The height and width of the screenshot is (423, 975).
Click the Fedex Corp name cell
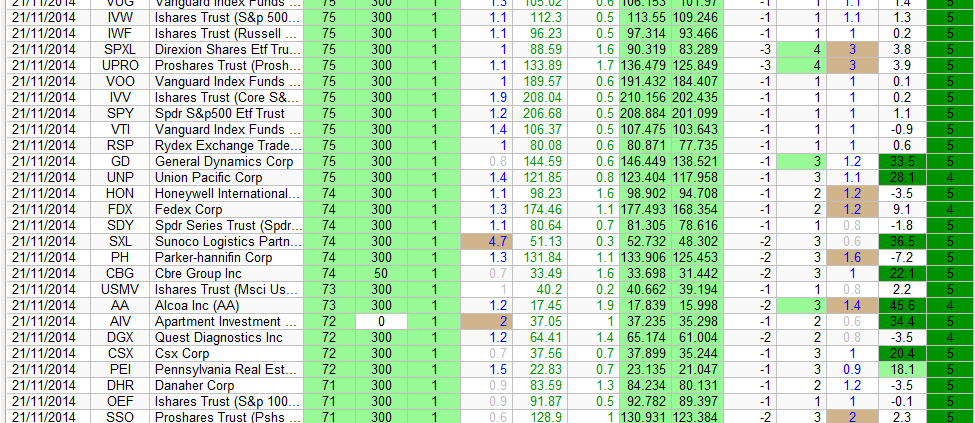tap(226, 209)
